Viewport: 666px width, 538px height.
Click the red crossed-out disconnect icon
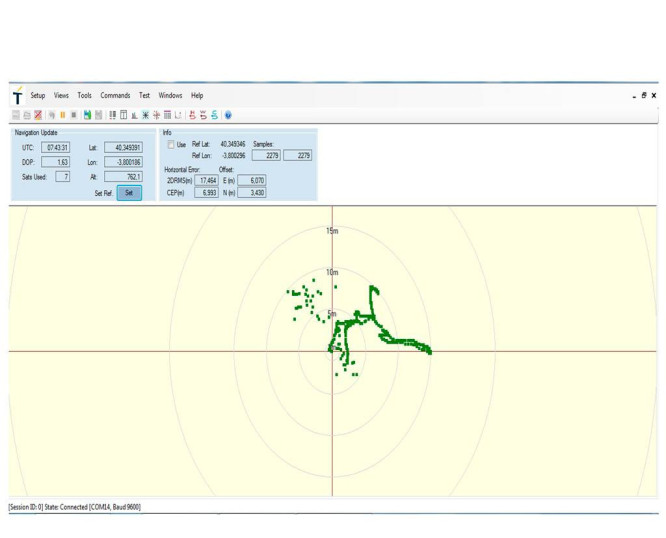coord(38,115)
